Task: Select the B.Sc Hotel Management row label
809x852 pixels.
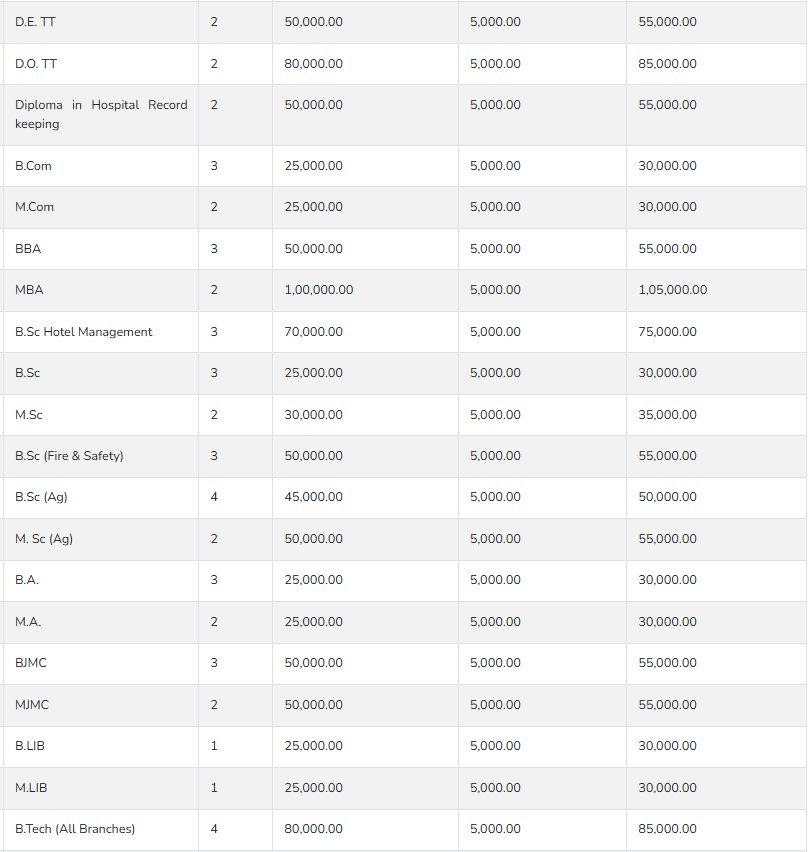Action: coord(84,332)
